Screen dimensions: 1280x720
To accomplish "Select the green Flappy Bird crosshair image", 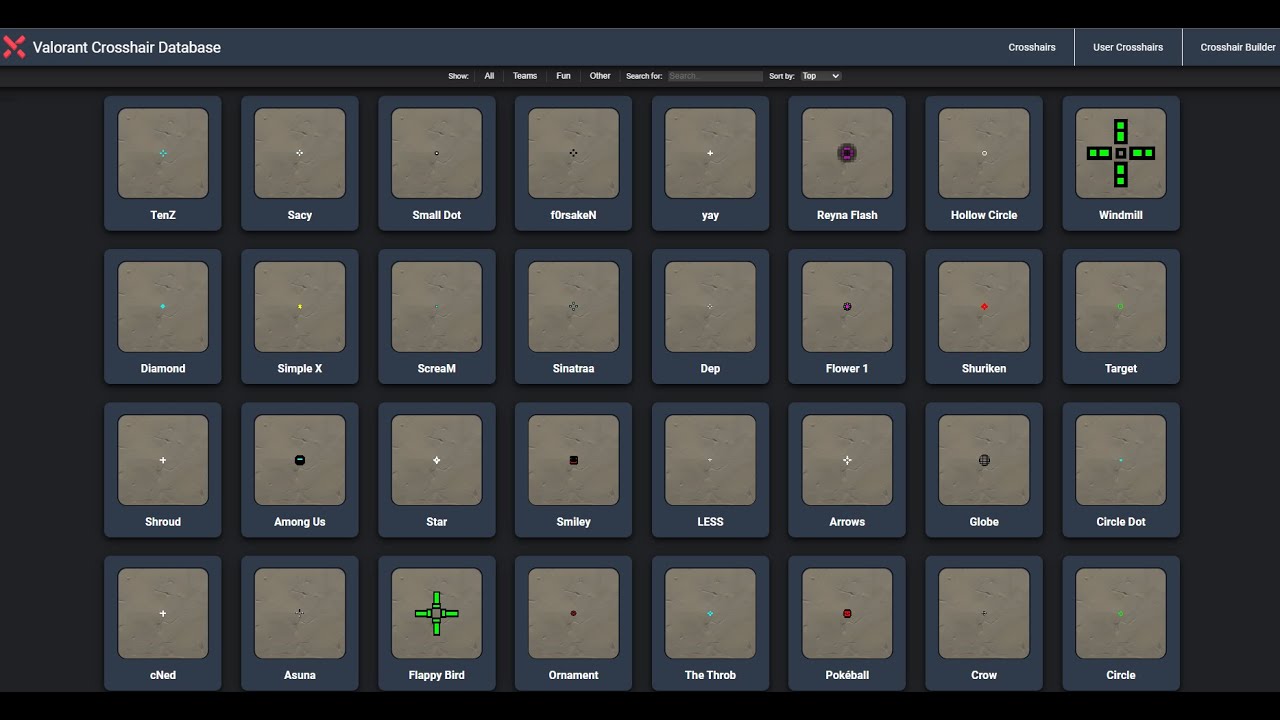I will tap(437, 613).
